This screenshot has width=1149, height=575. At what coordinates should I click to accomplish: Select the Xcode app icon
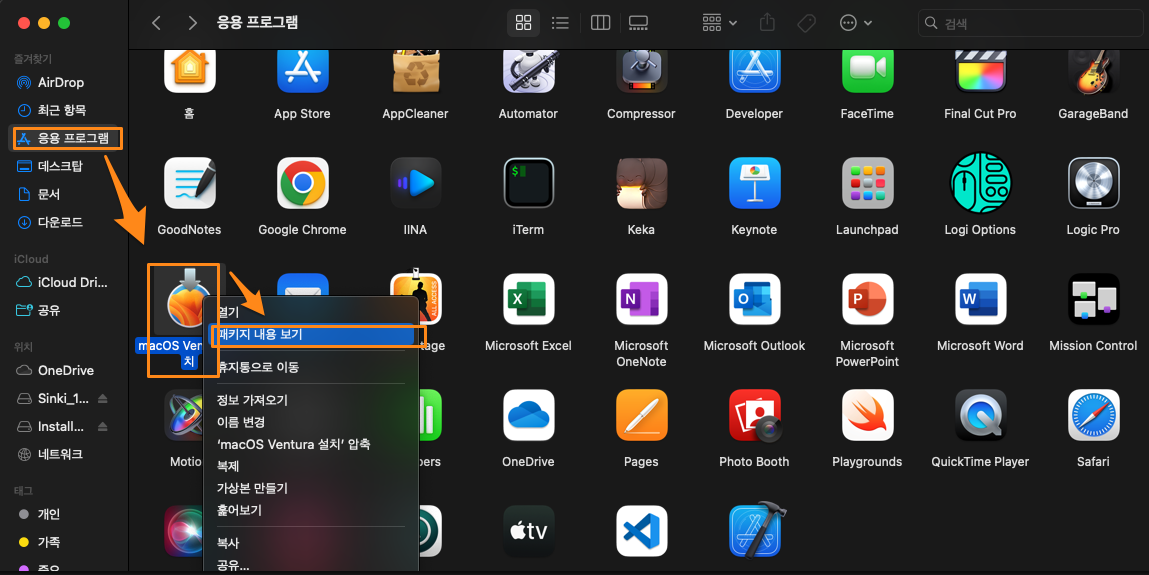point(758,530)
